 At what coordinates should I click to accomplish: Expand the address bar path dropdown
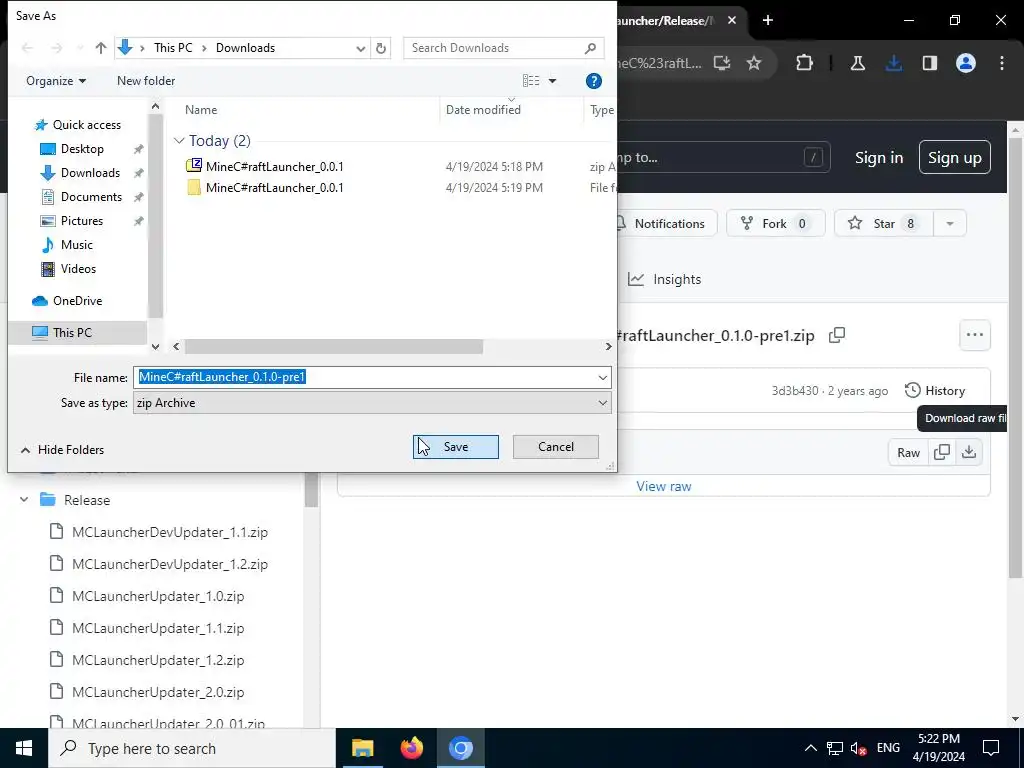click(360, 48)
